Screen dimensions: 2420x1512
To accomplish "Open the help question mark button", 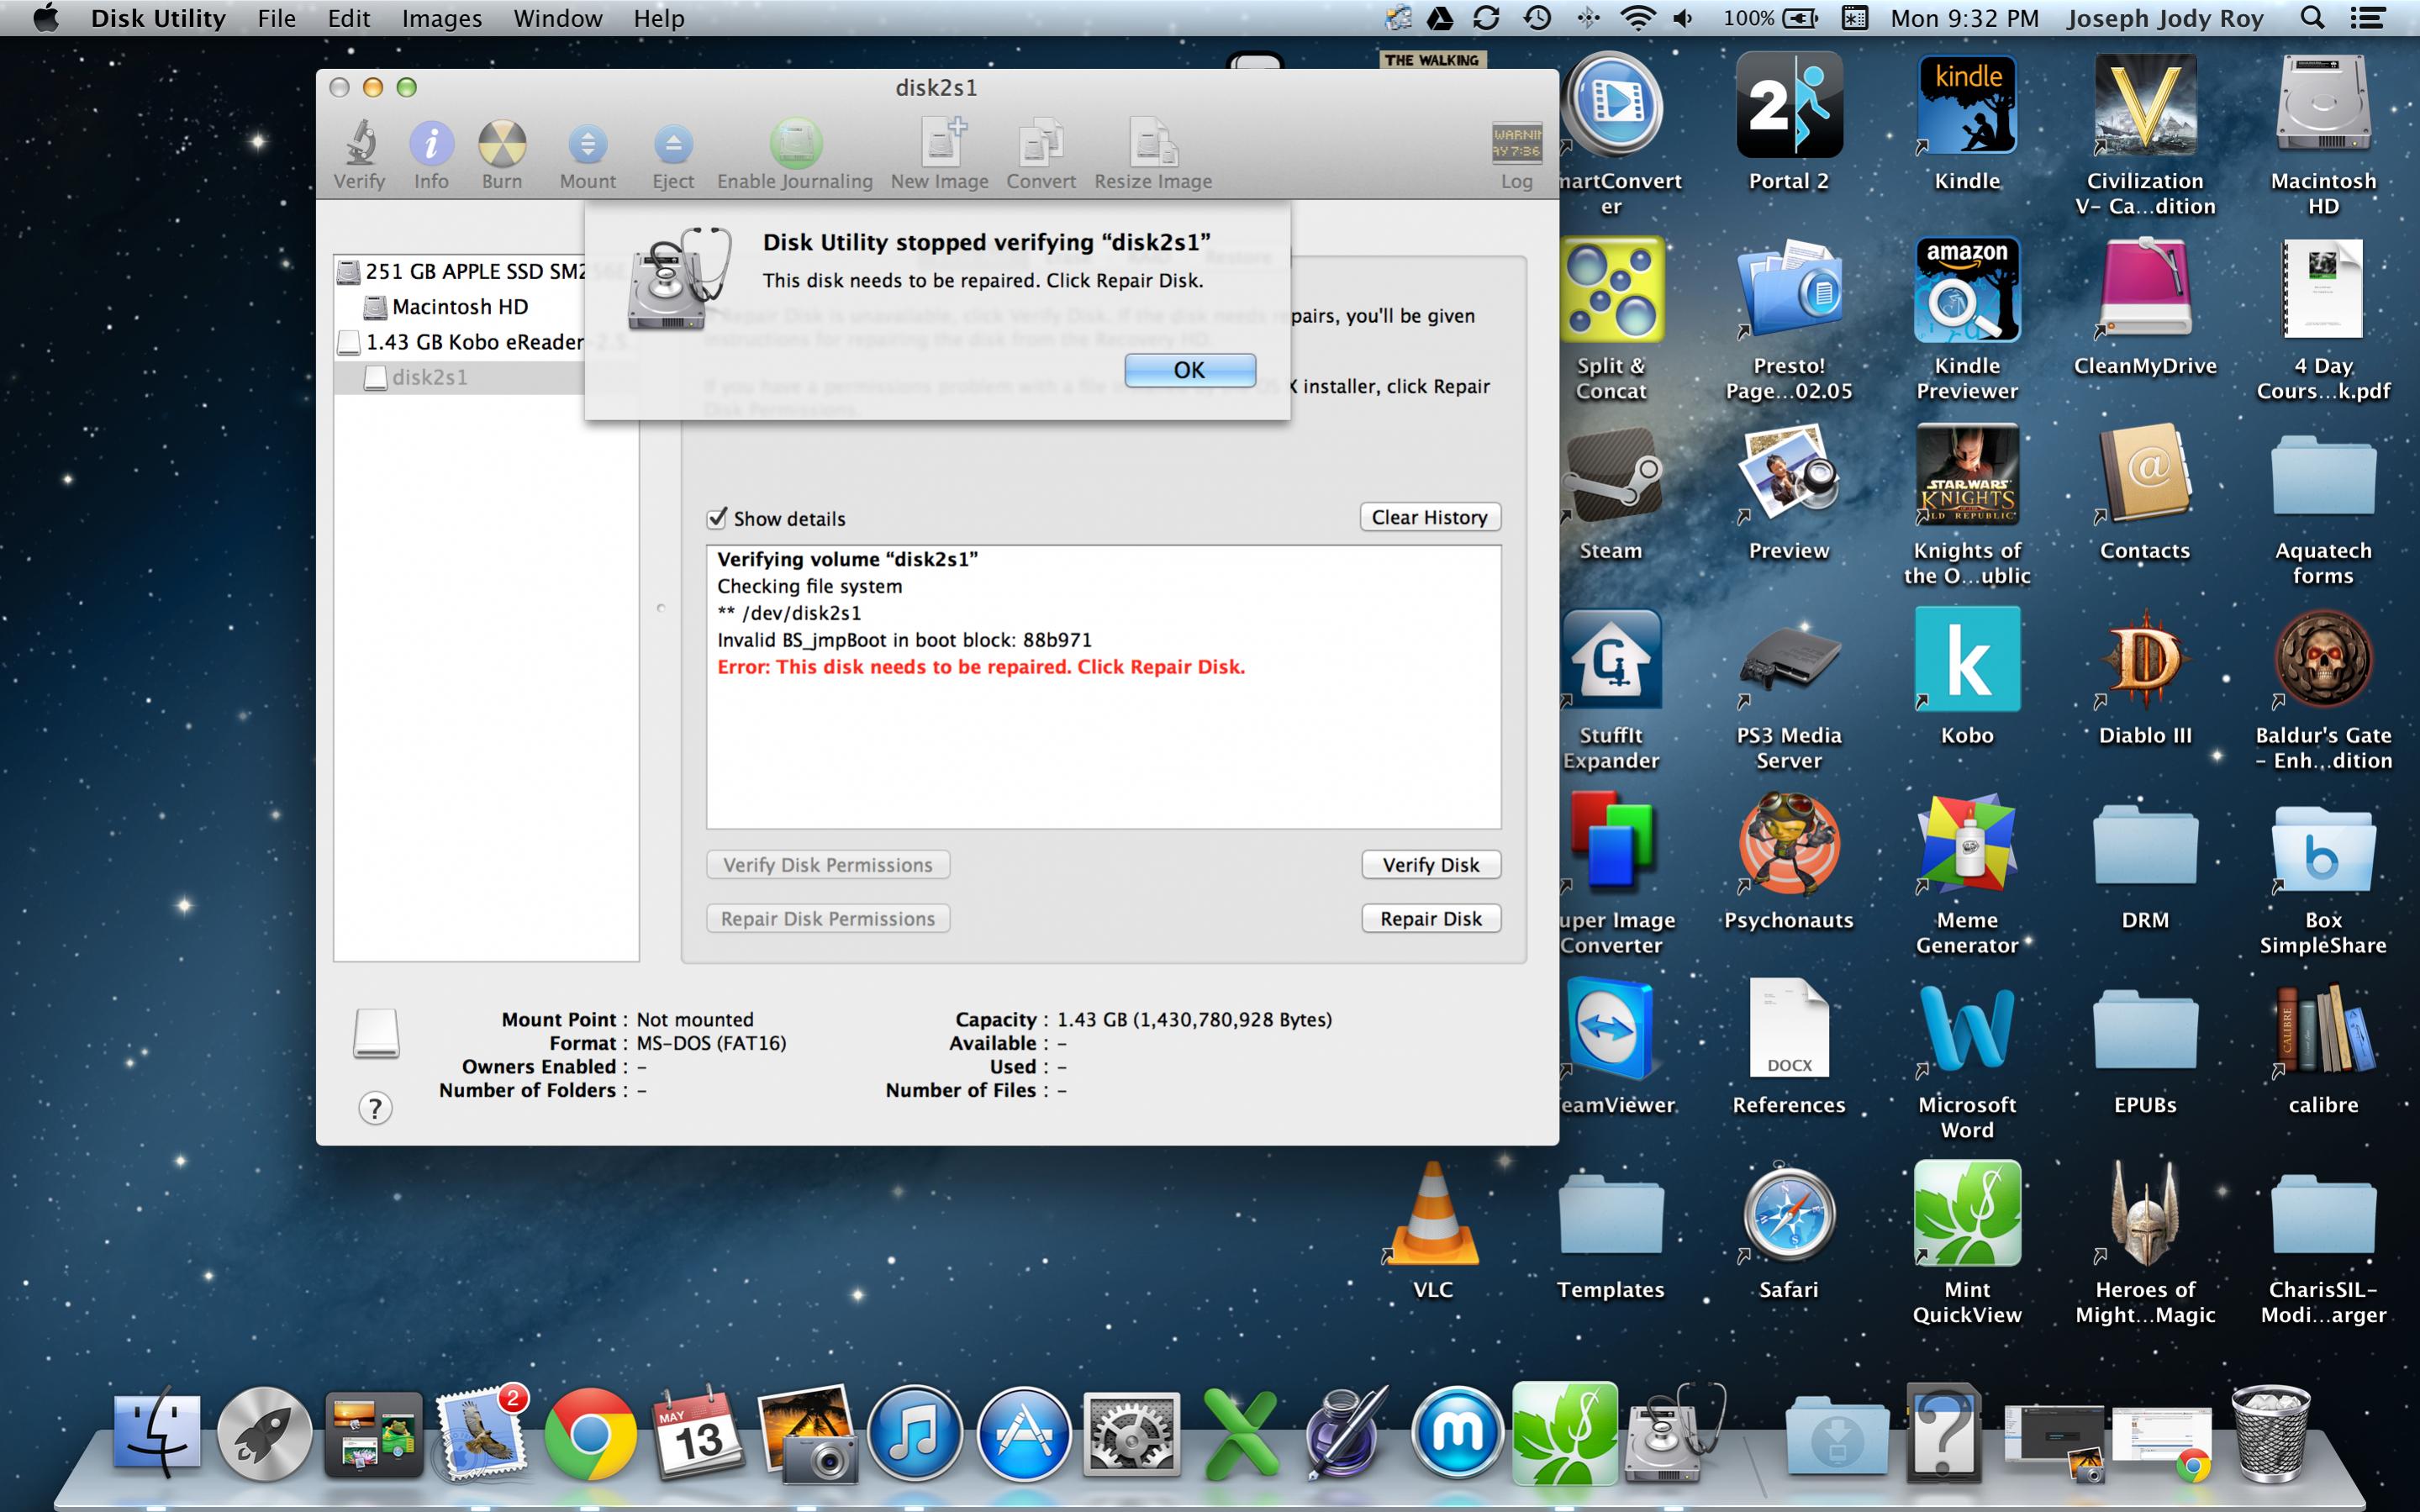I will 375,1108.
